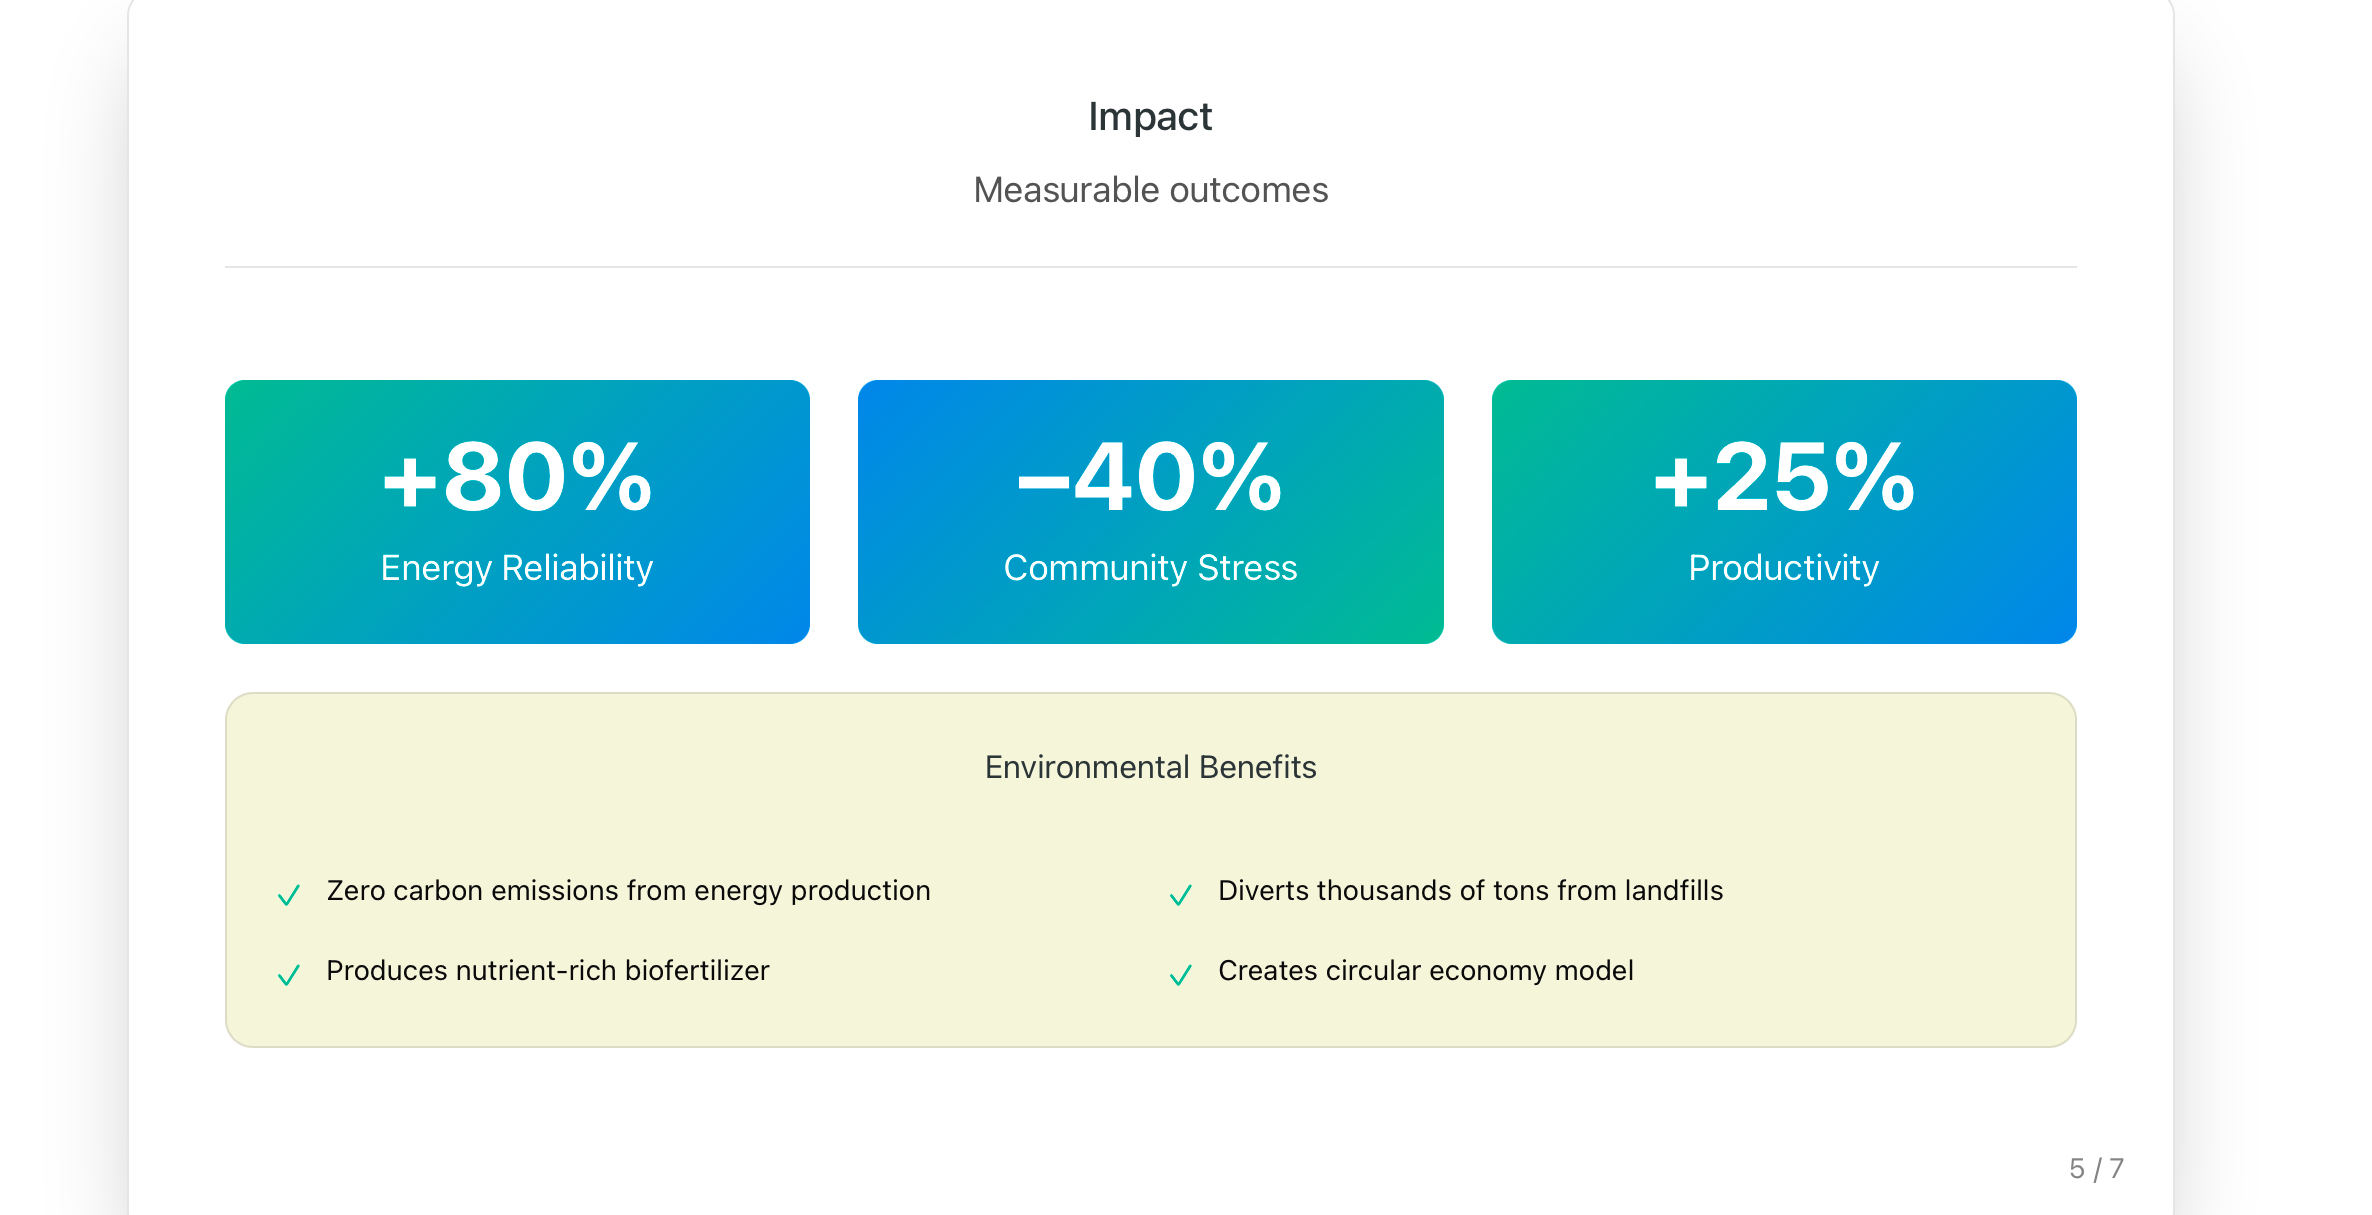Screen dimensions: 2372x1215
Task: Click the checkmark beside Diverts thousands of tons
Action: click(x=1181, y=894)
